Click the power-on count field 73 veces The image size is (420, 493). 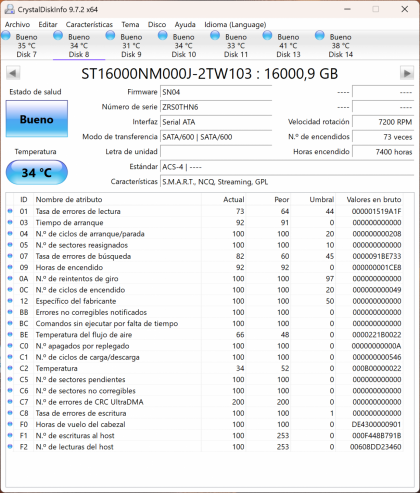click(383, 137)
